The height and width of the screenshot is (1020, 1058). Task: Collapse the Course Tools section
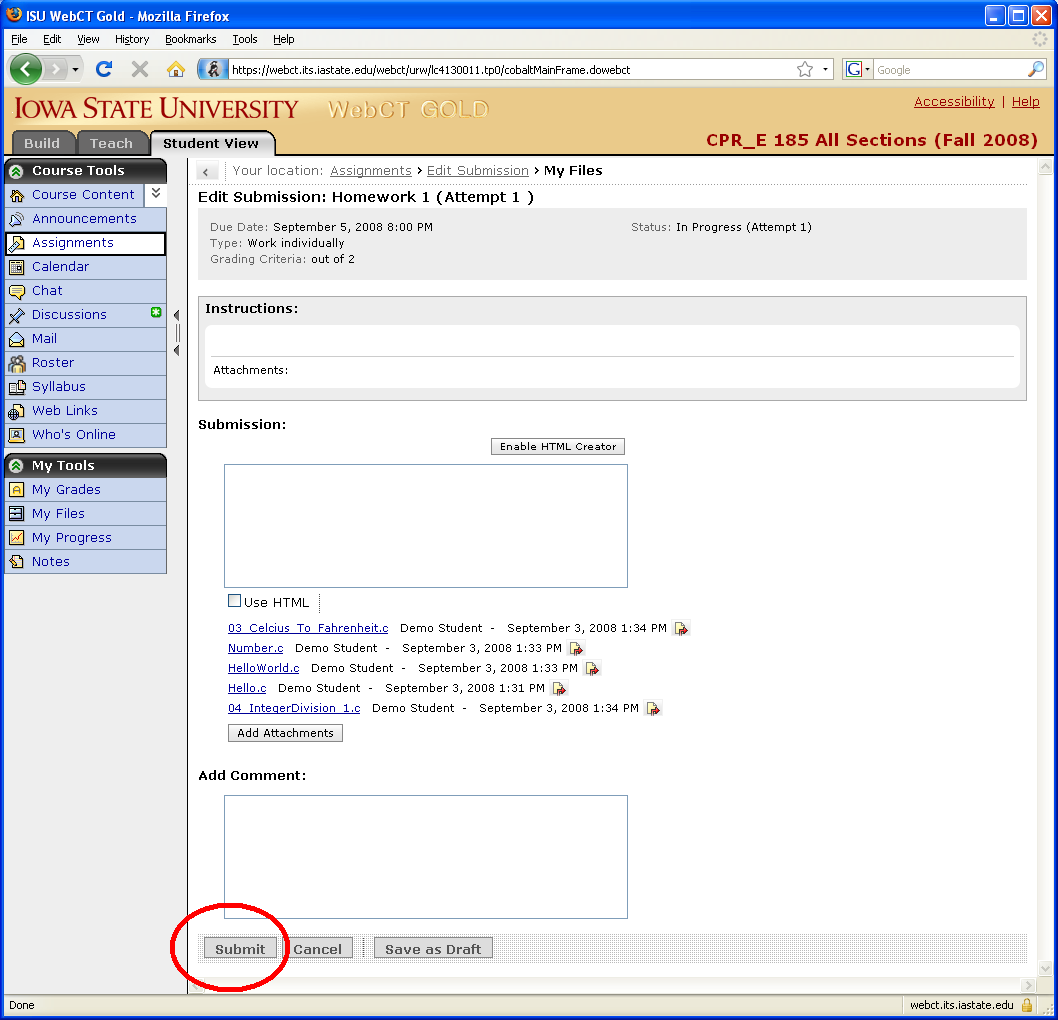16,171
